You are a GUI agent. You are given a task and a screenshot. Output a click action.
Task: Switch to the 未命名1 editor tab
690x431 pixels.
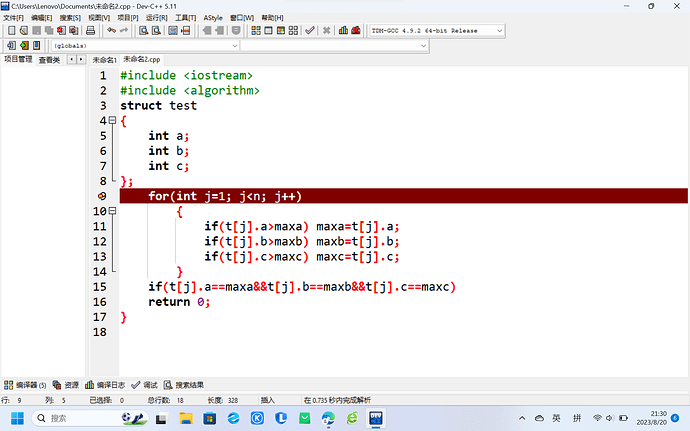tap(104, 60)
